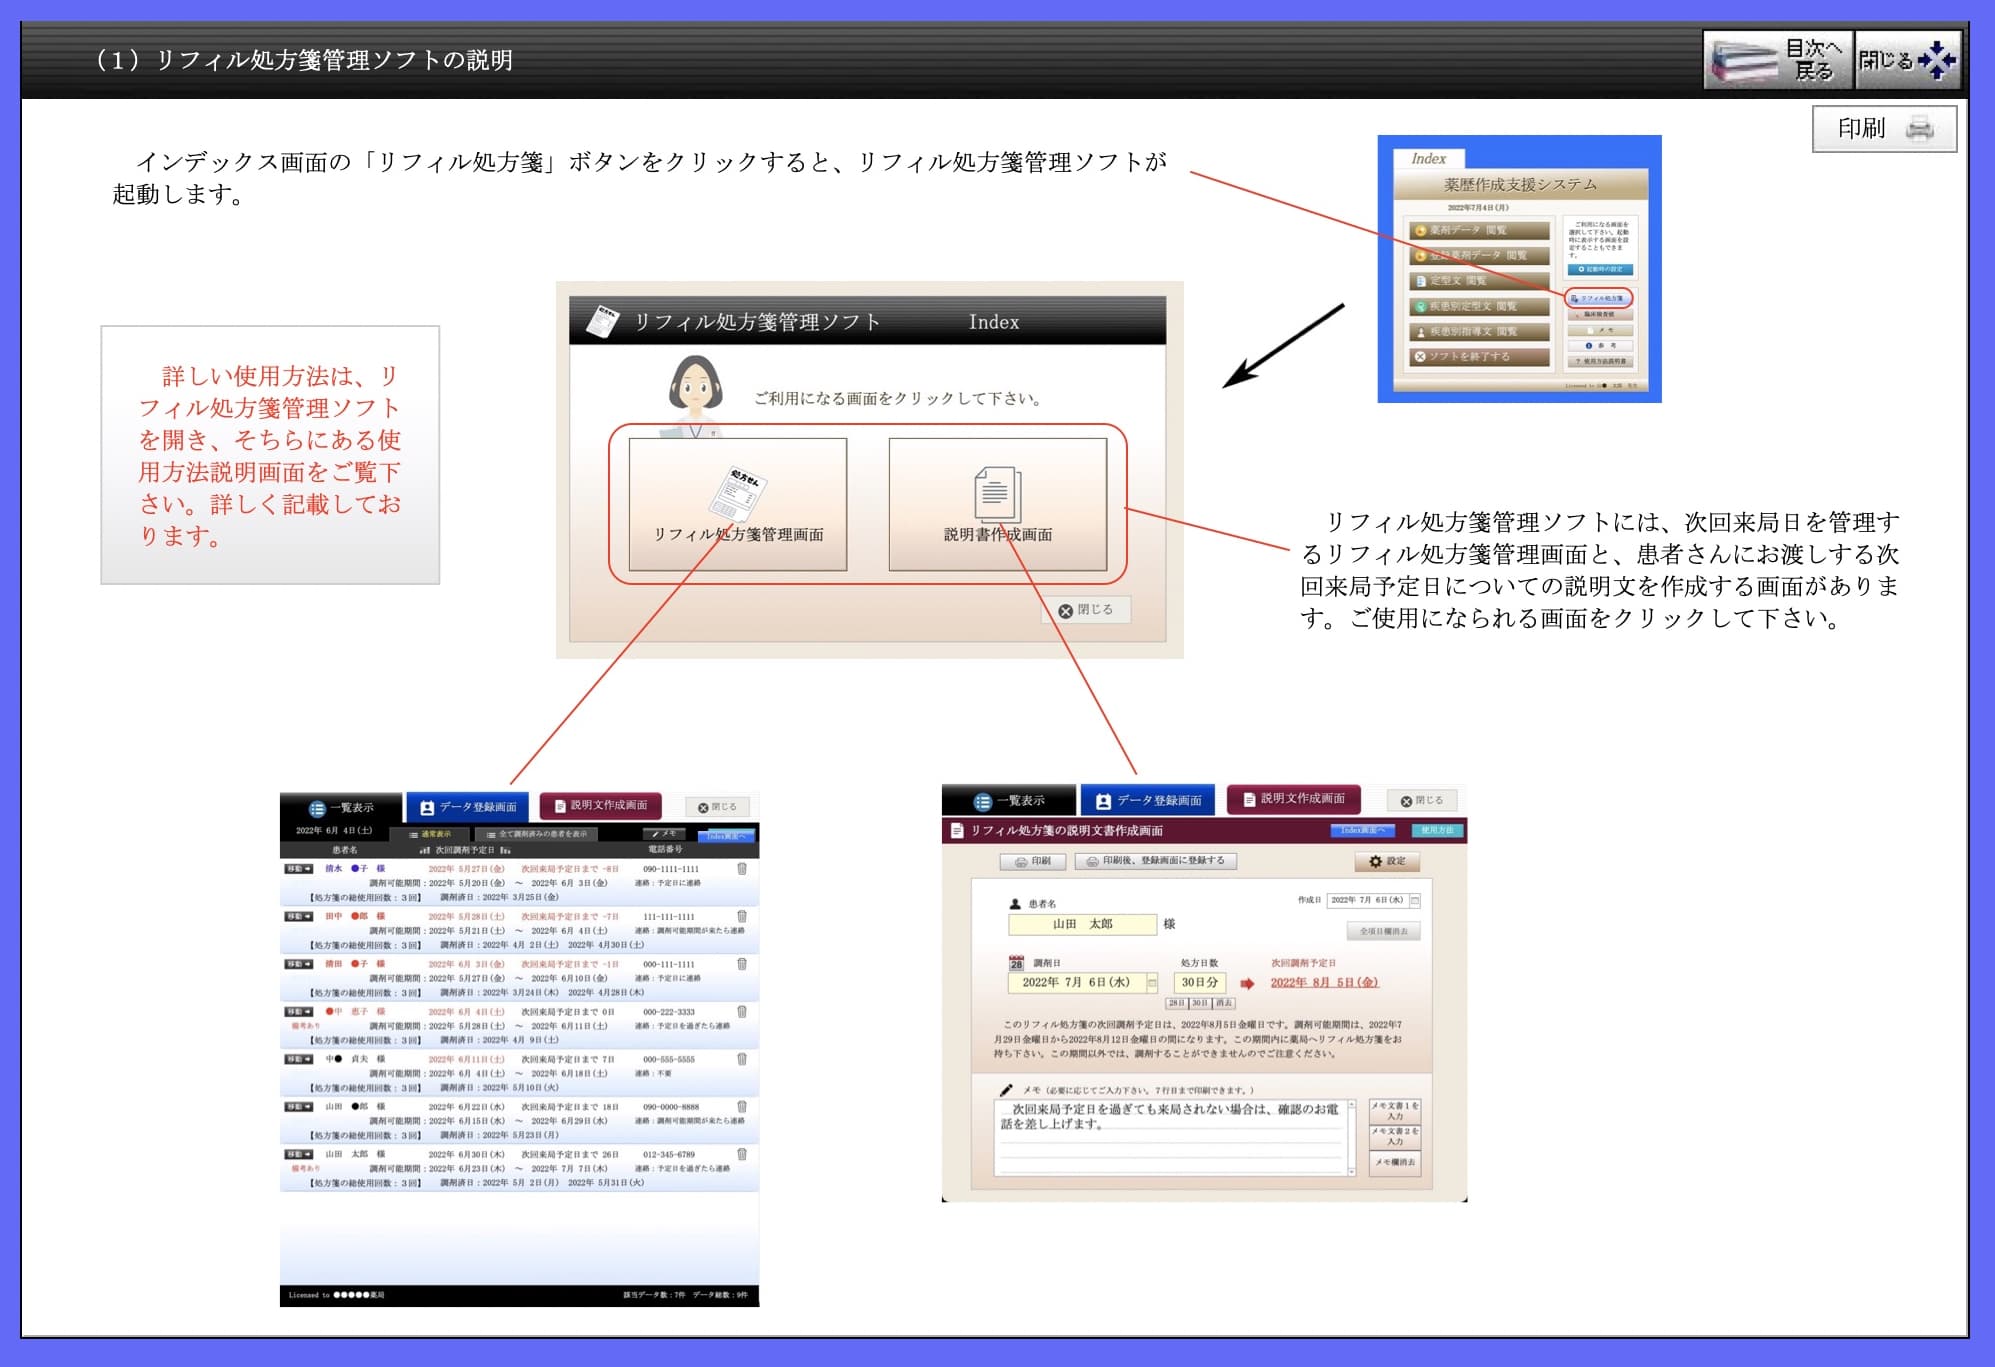Click the 印刷後、登録画面に登録する button

click(x=1156, y=861)
